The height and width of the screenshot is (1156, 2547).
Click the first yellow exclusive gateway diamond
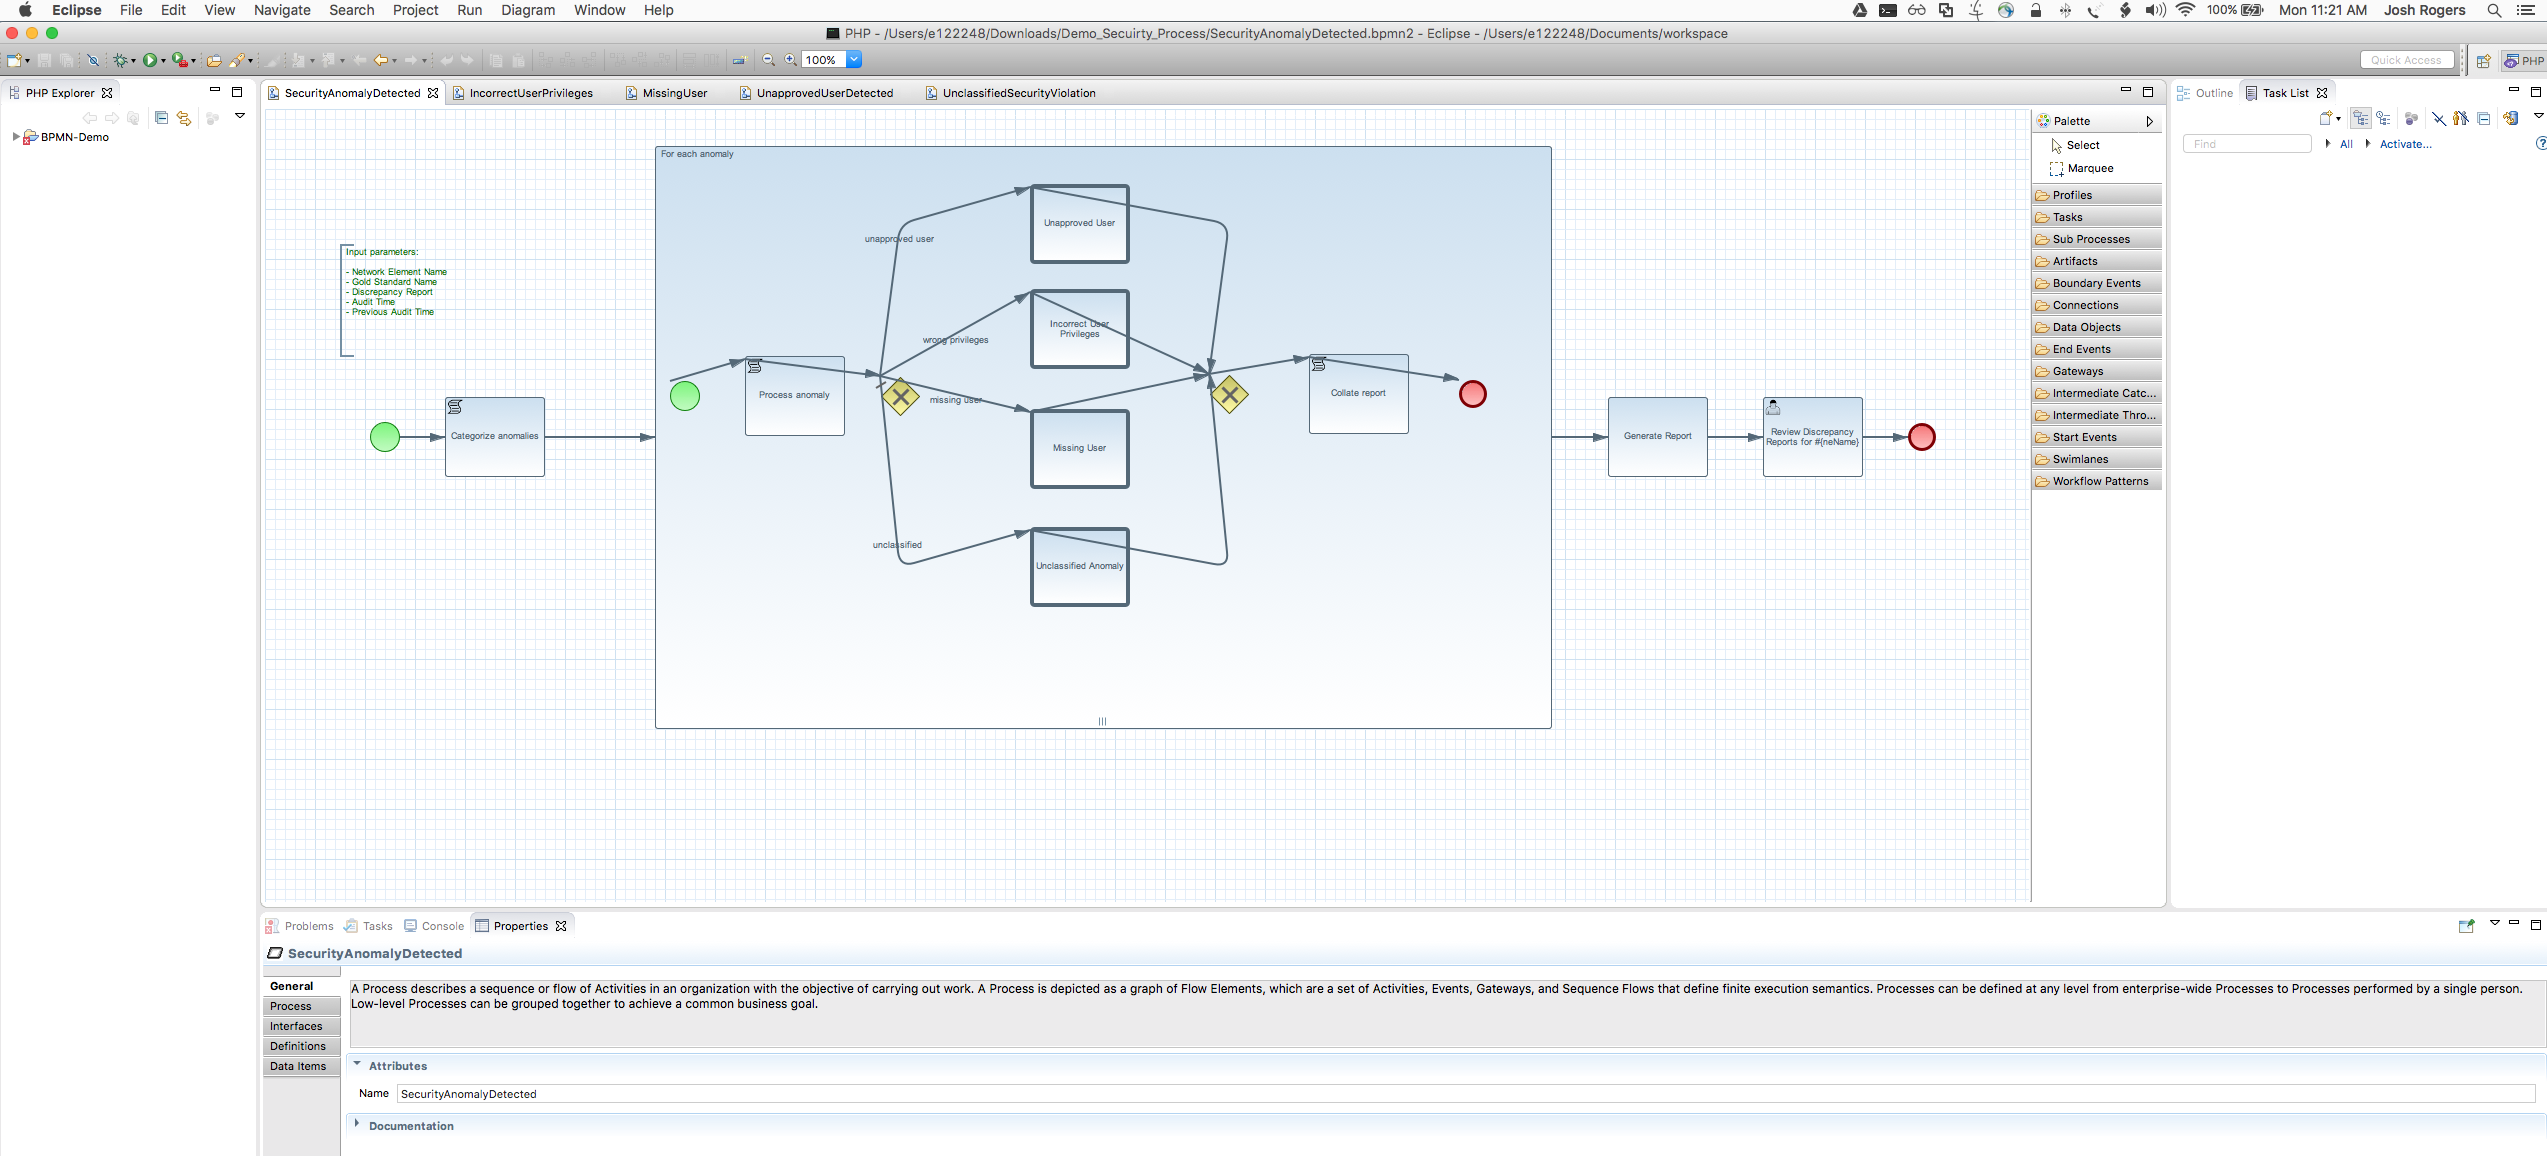click(x=901, y=397)
